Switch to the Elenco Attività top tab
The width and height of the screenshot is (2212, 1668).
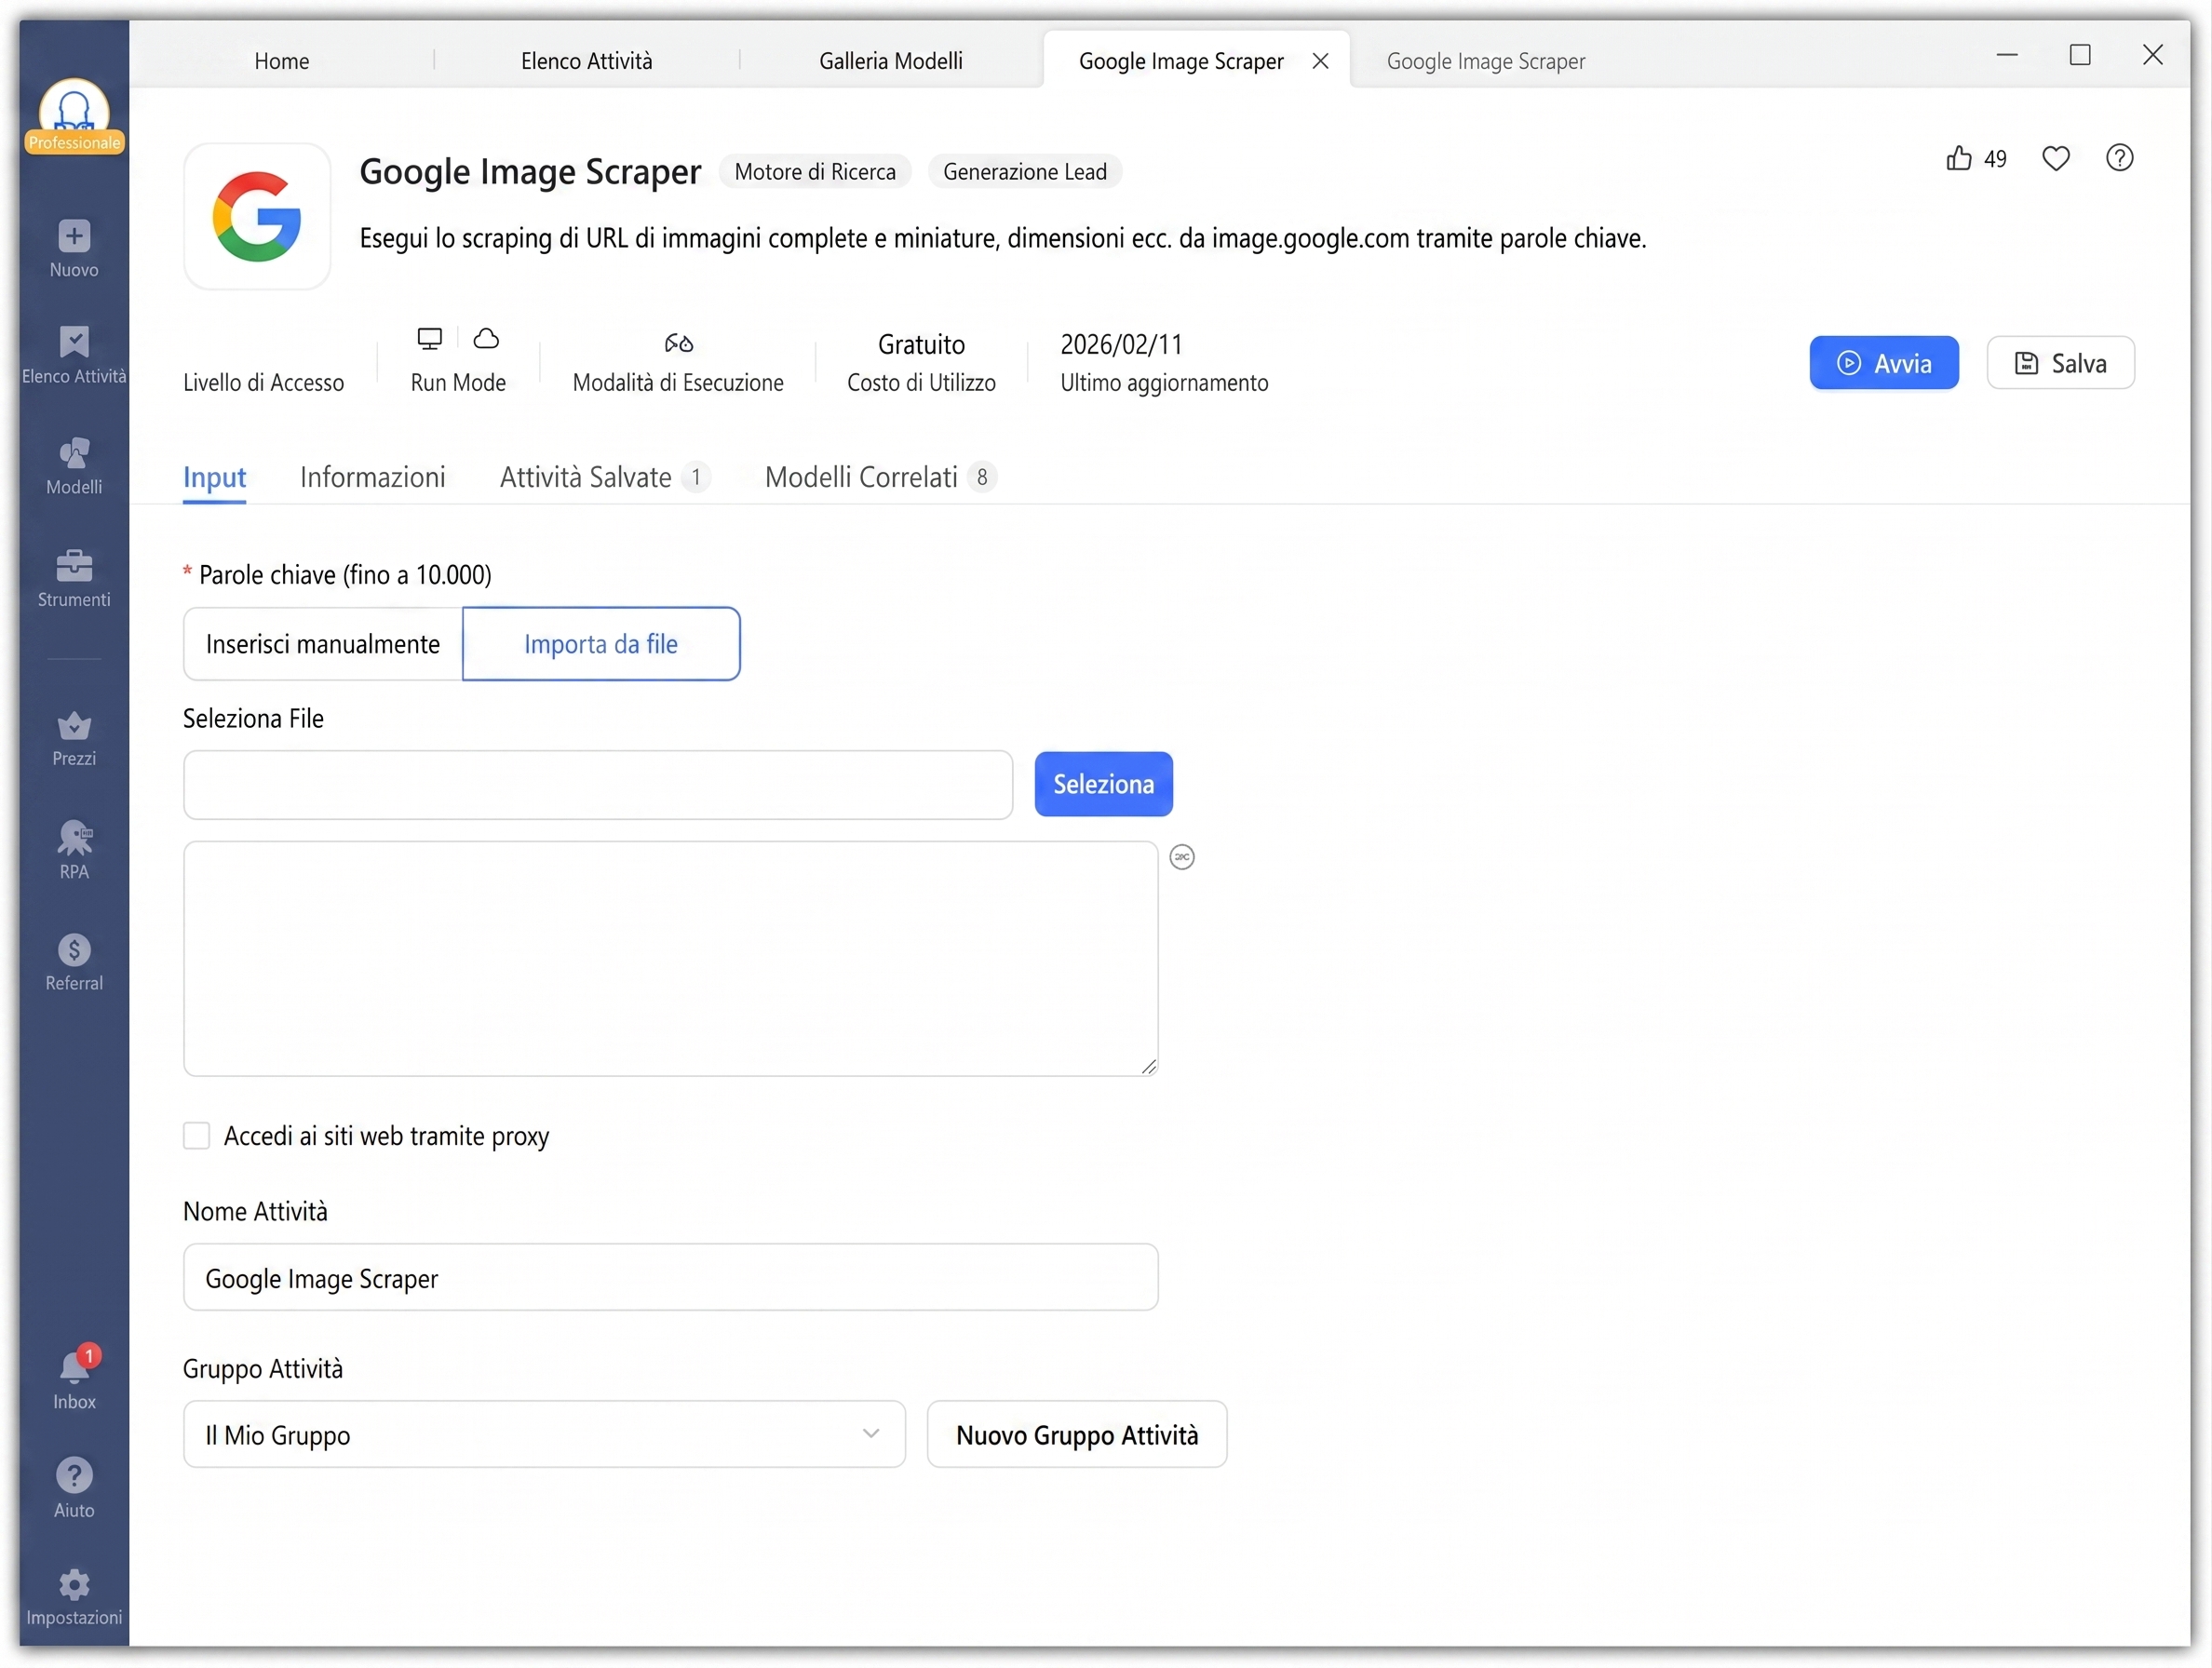click(x=587, y=61)
